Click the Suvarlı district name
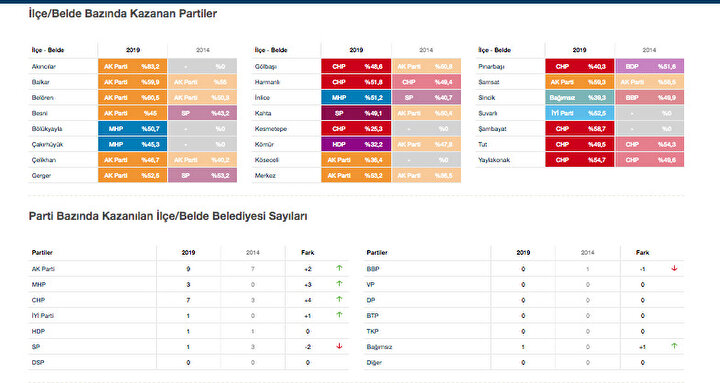Screen dimensions: 720x383 pyautogui.click(x=488, y=113)
